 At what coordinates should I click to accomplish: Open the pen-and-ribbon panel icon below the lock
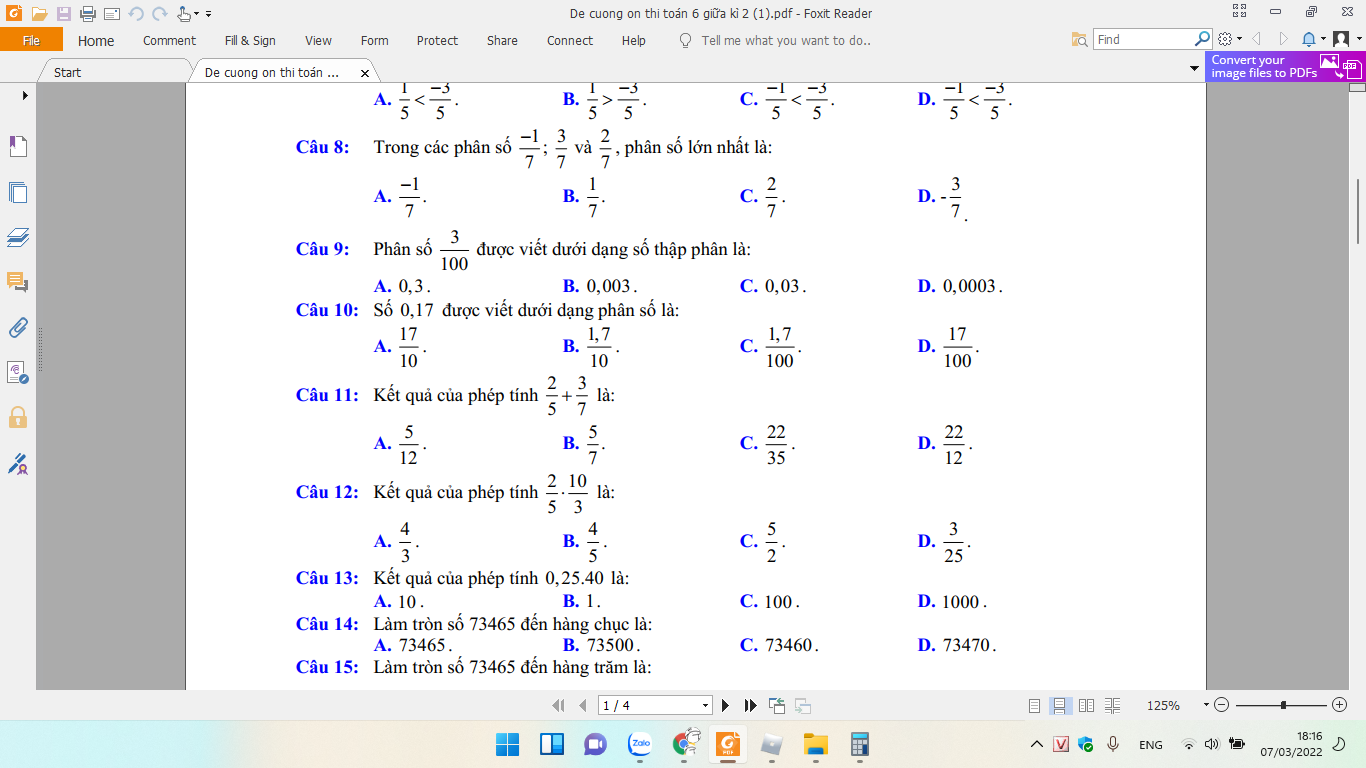click(18, 463)
